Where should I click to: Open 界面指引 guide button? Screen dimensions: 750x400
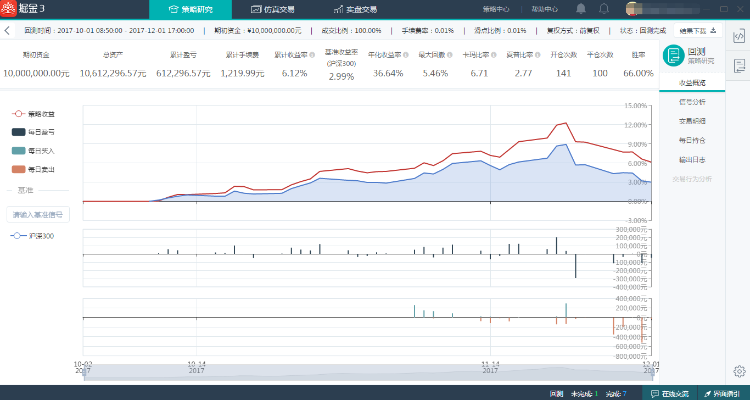(x=722, y=393)
